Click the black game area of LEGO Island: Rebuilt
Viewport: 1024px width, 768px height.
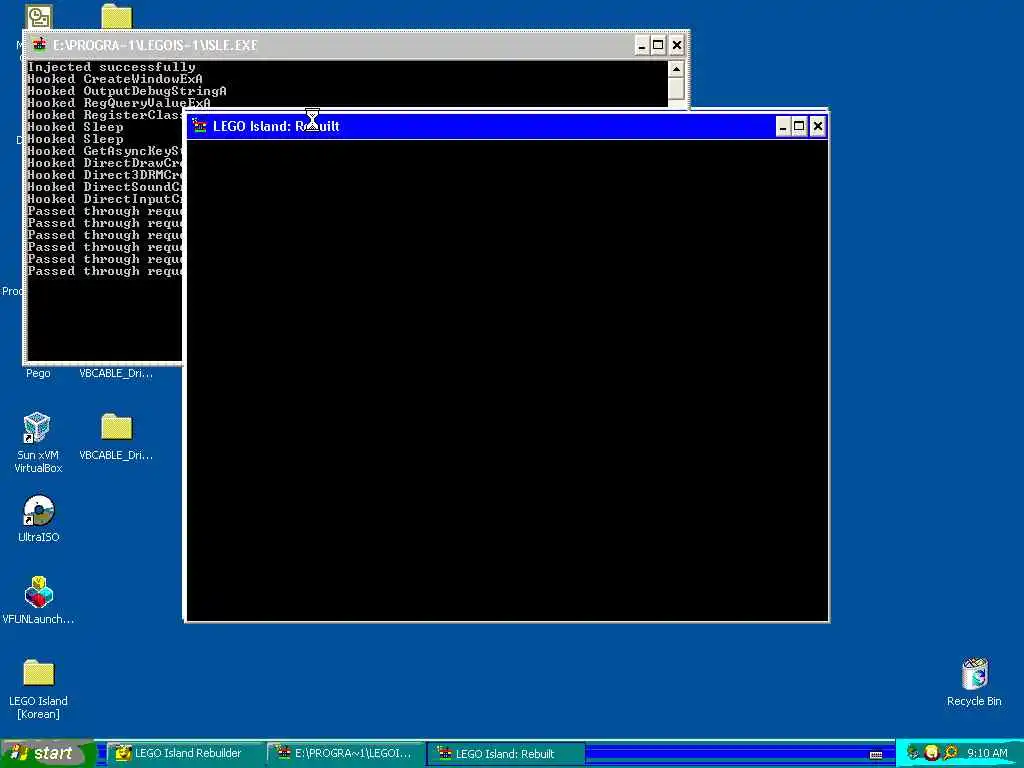point(507,380)
